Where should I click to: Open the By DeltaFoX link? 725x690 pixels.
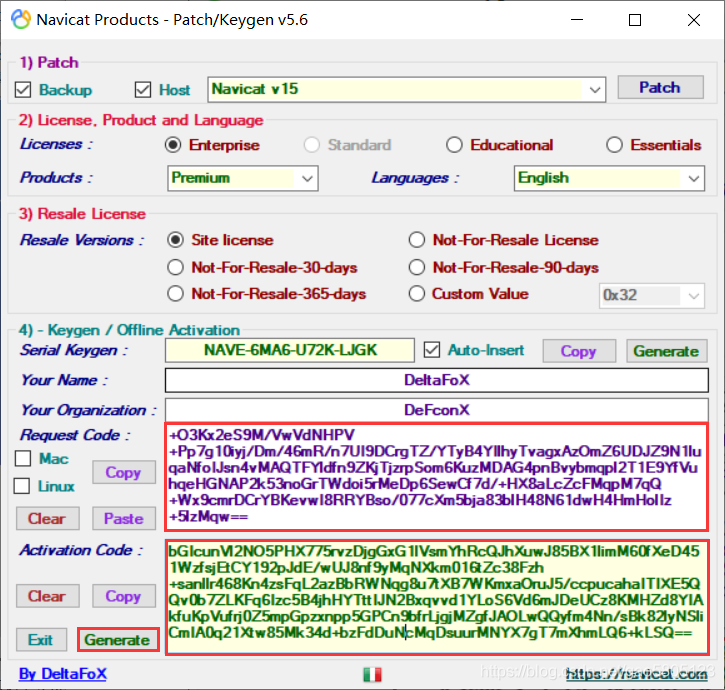pos(63,674)
